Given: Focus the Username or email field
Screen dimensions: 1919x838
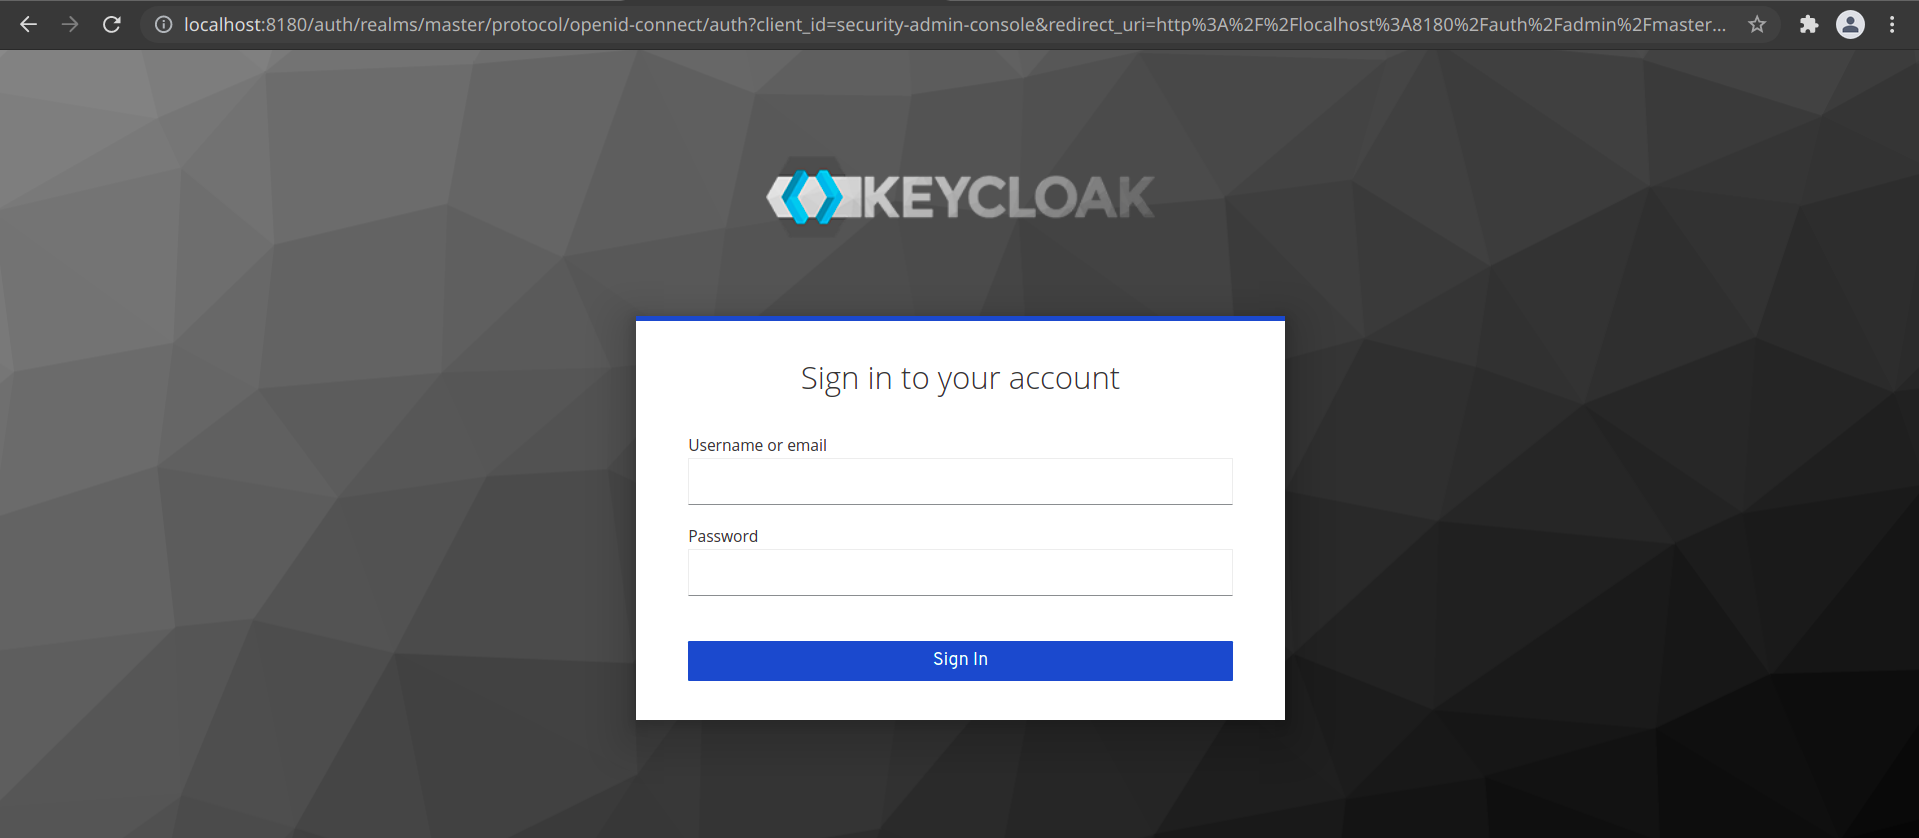Looking at the screenshot, I should [959, 481].
